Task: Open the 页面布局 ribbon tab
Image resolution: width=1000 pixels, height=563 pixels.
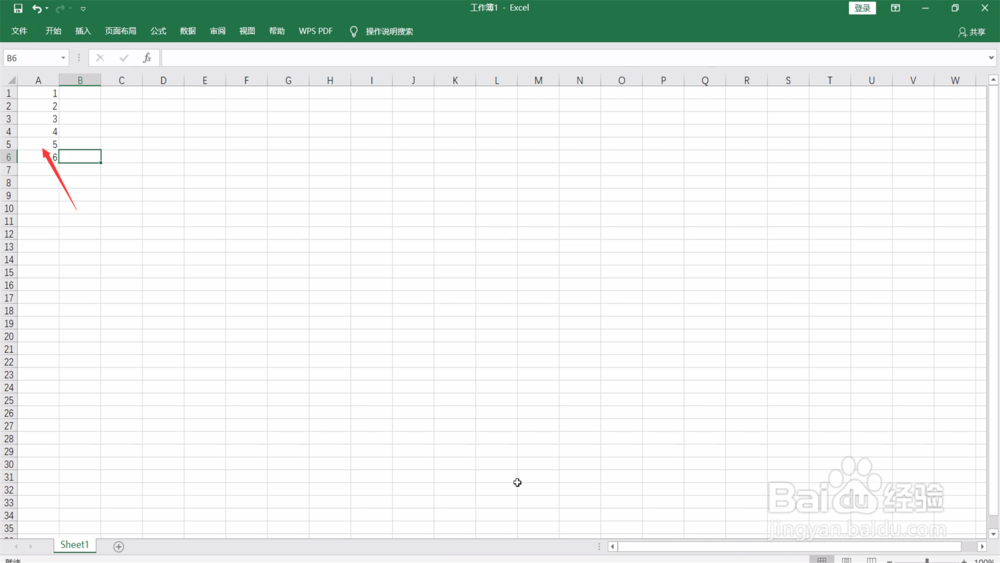Action: [121, 31]
